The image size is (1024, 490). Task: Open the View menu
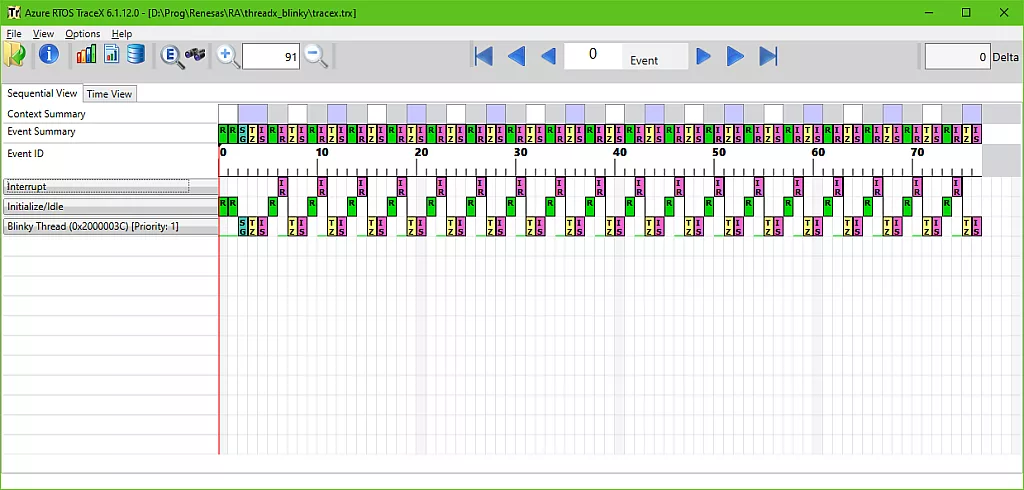[x=44, y=33]
